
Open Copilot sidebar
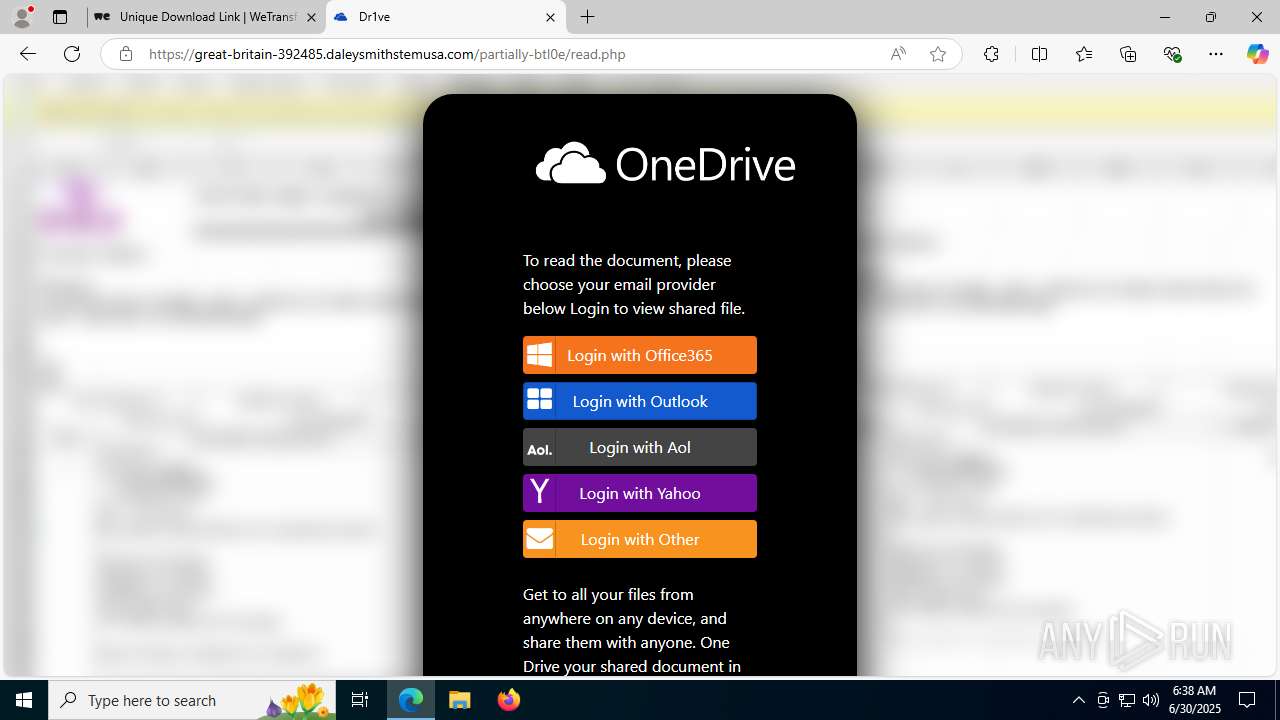[1257, 54]
